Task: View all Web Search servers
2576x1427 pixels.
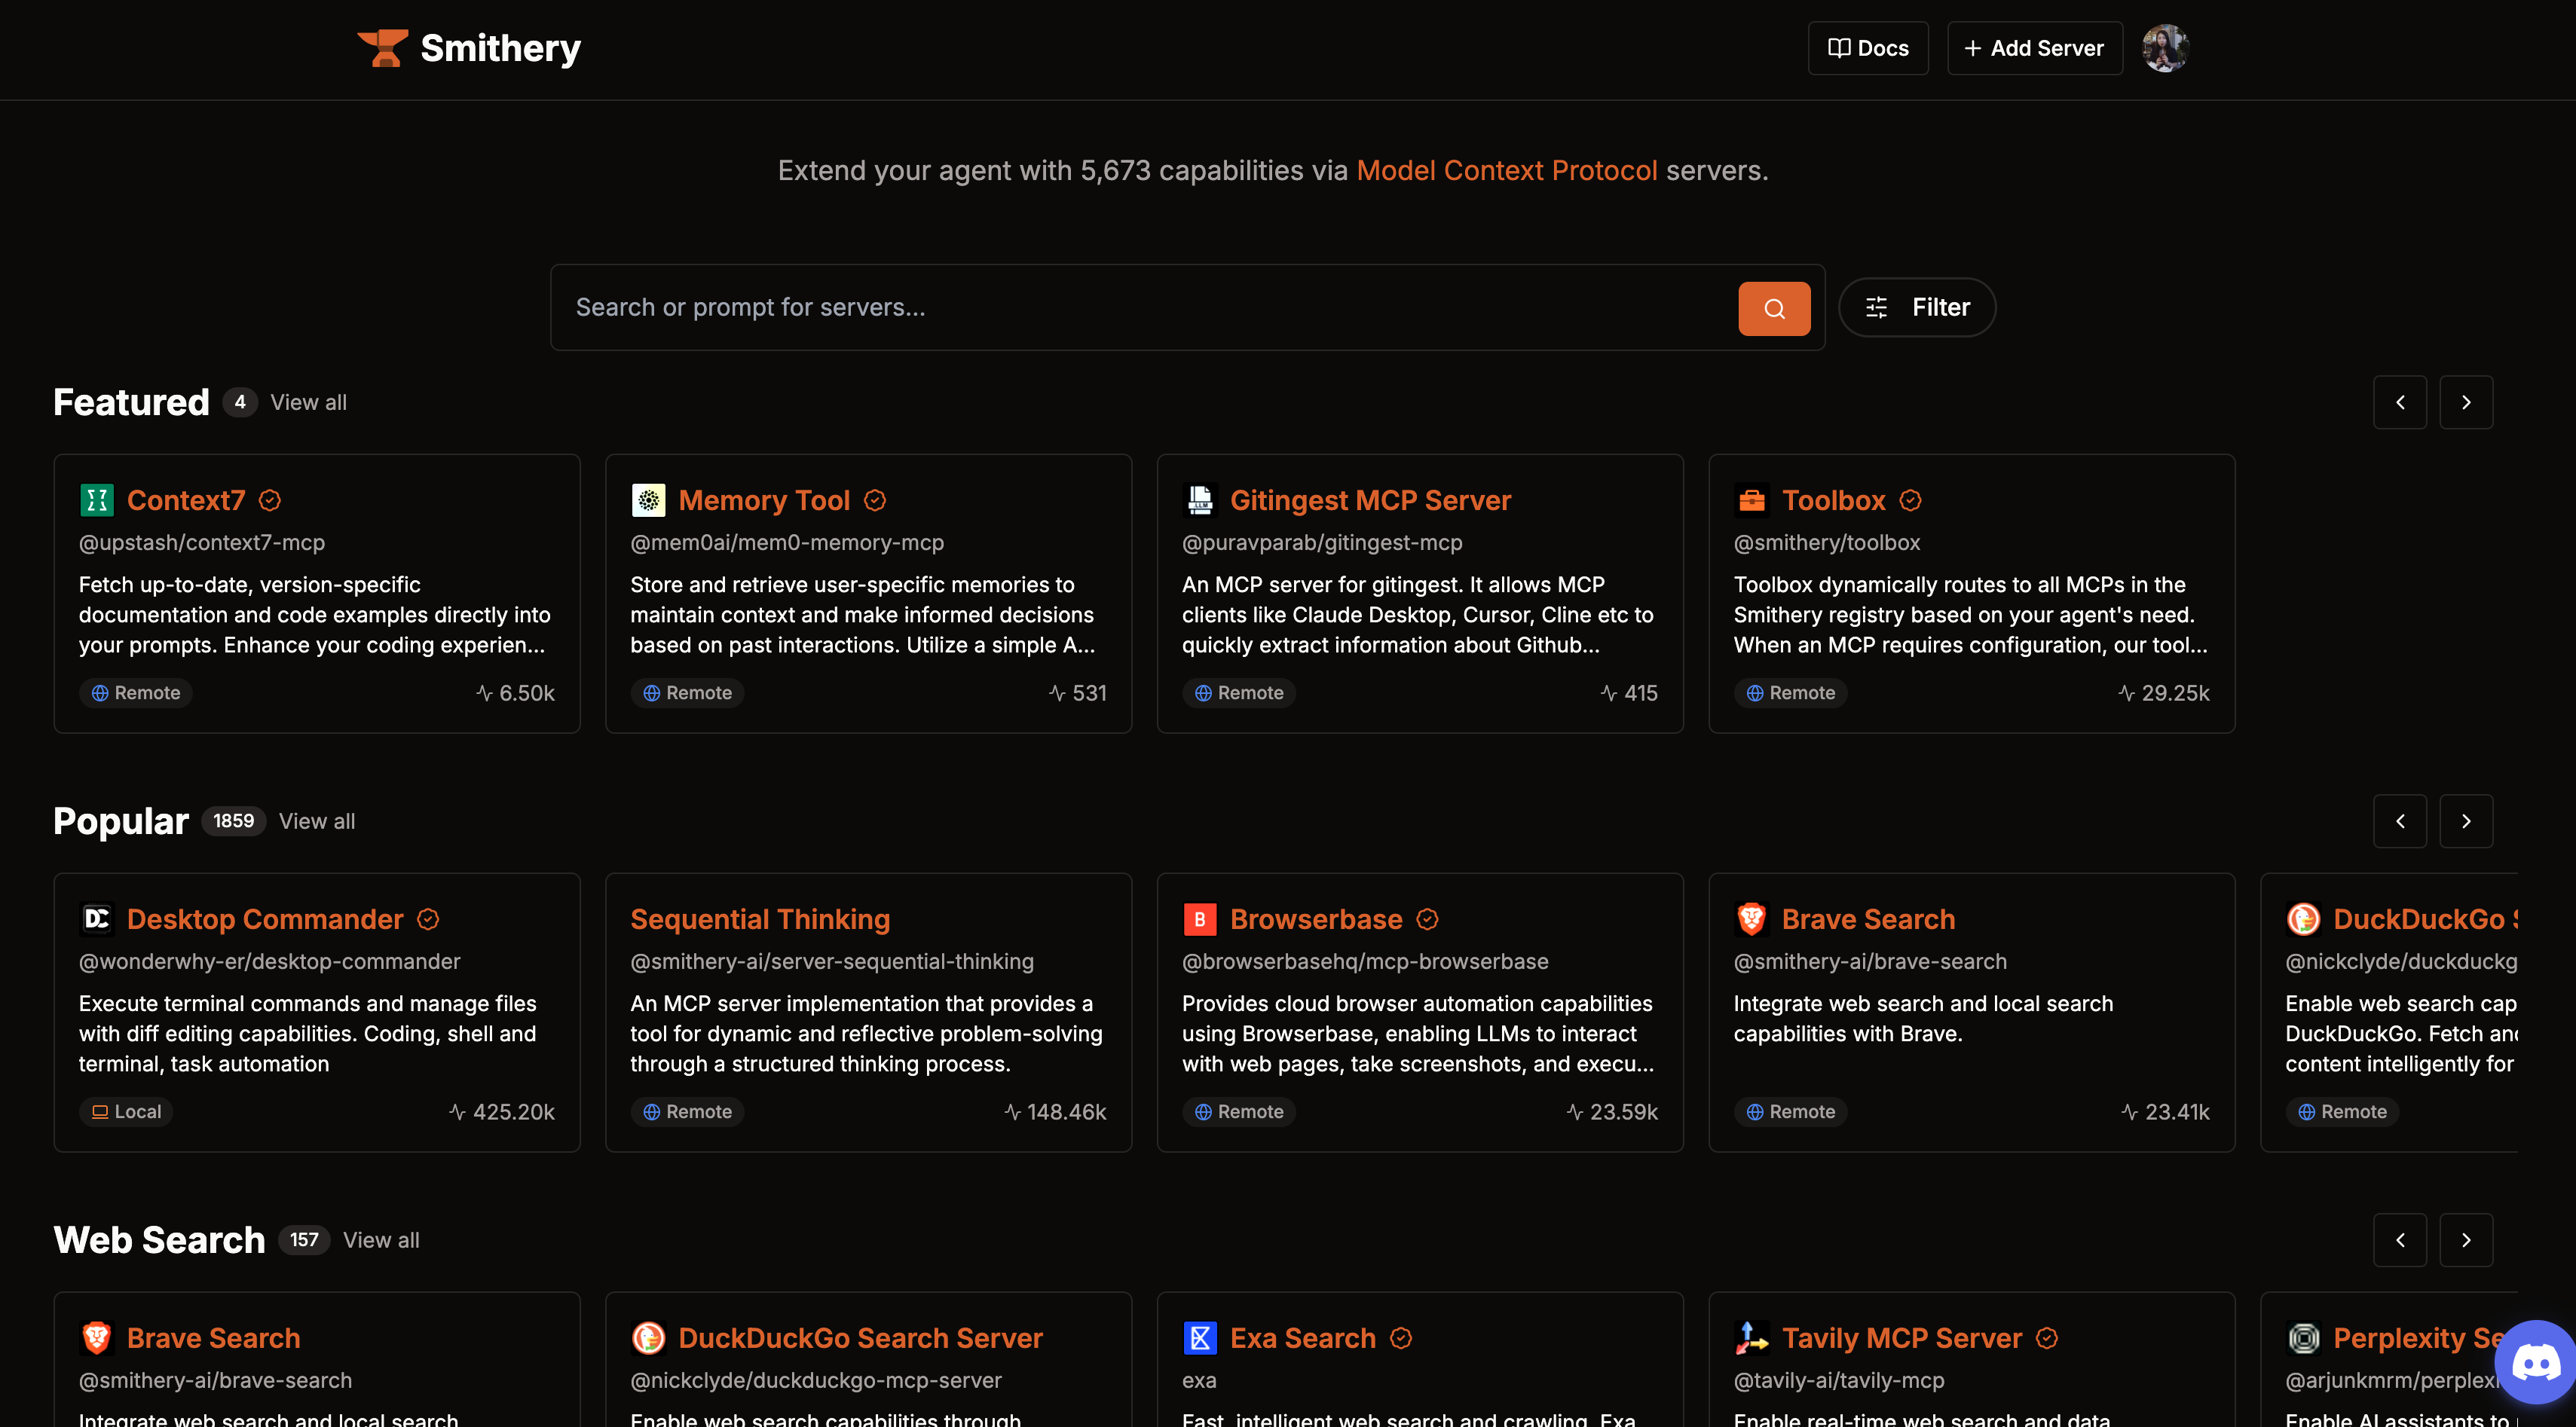Action: 381,1240
